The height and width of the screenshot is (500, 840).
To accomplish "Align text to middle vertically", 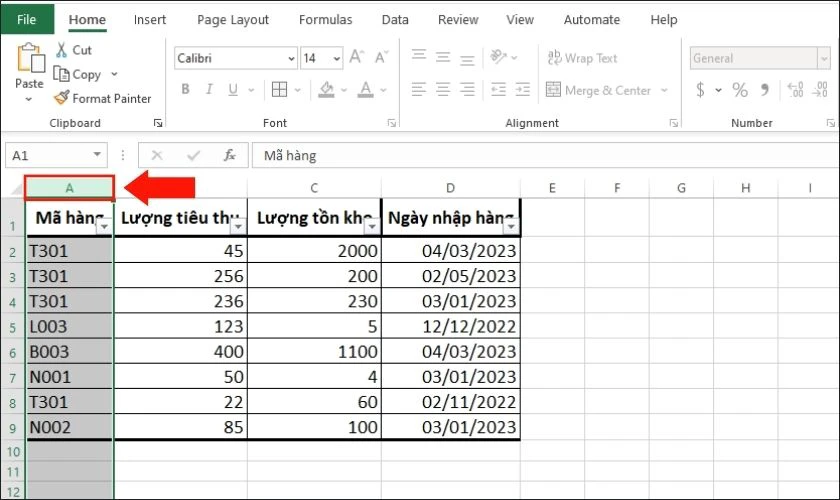I will pyautogui.click(x=443, y=57).
